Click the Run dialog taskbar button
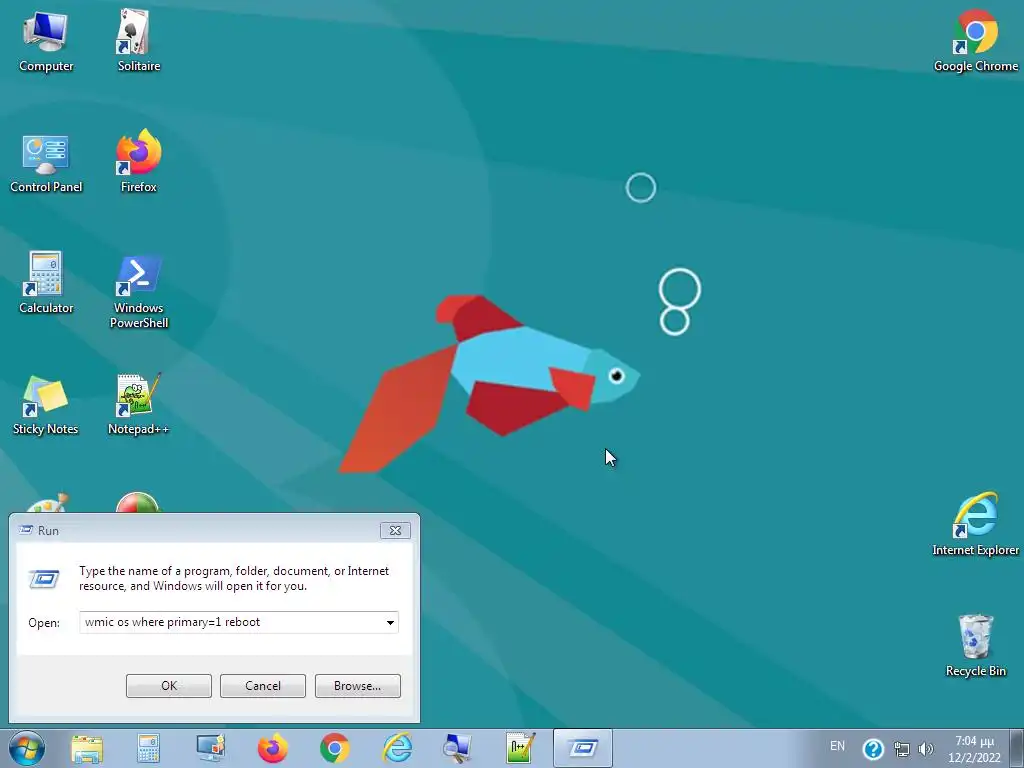Image resolution: width=1024 pixels, height=768 pixels. click(x=583, y=748)
